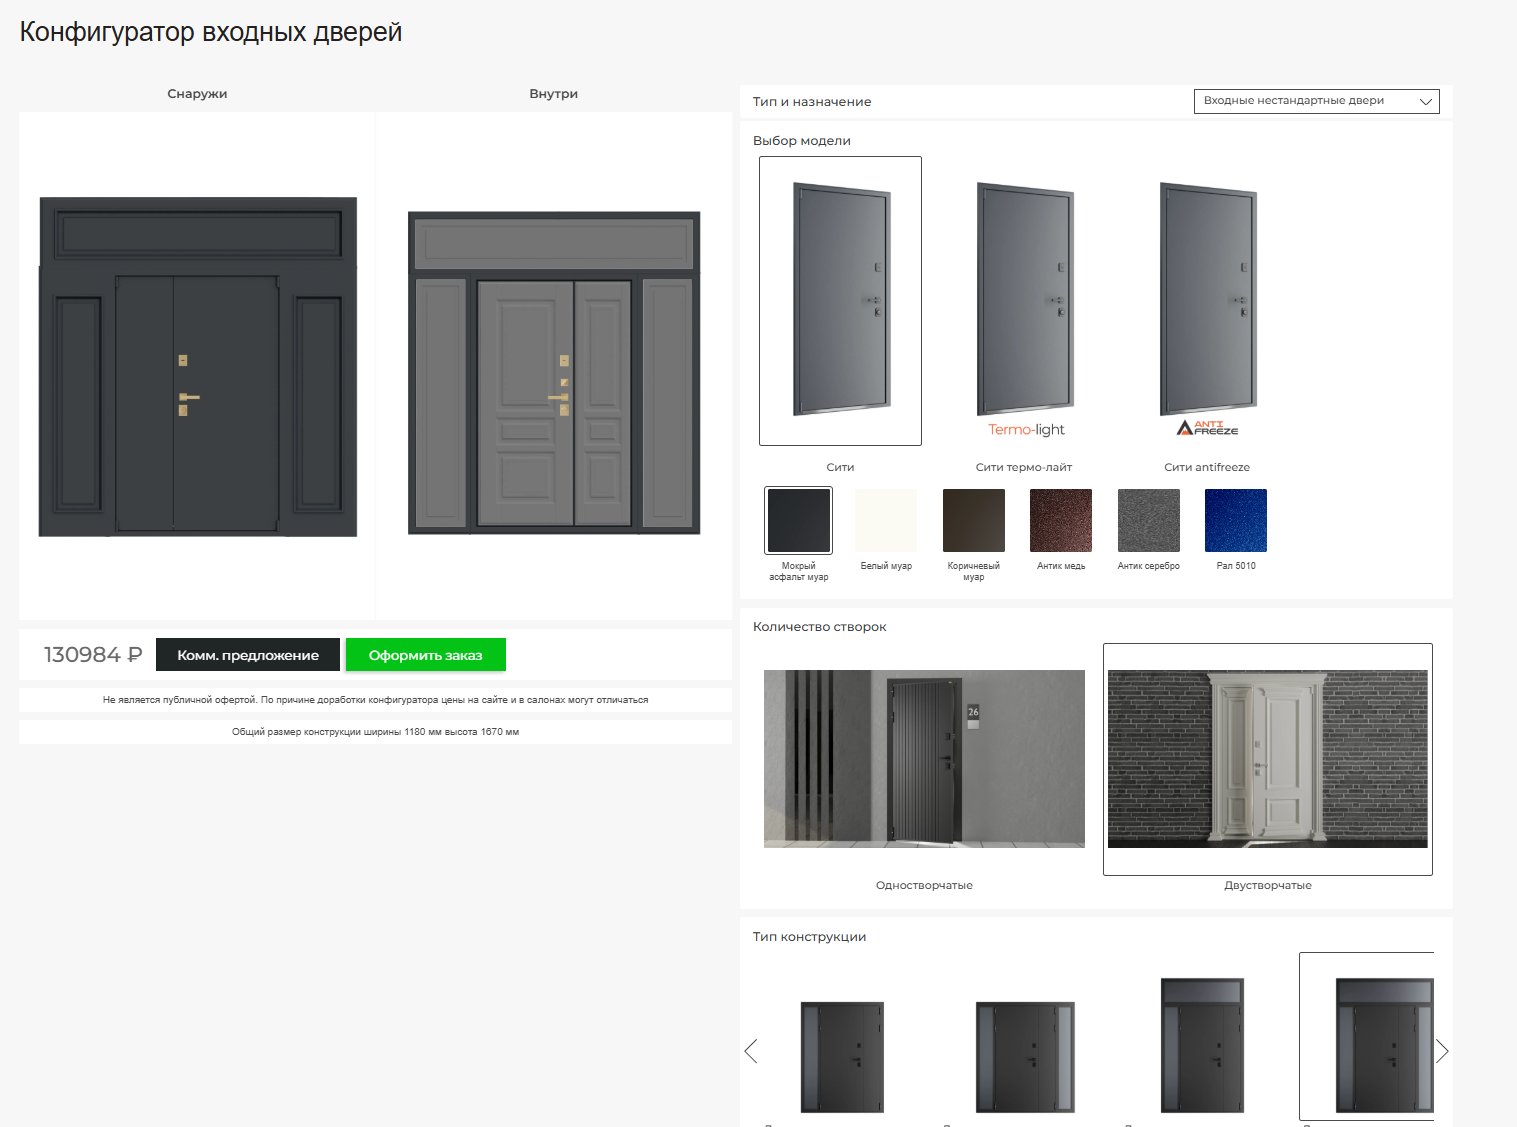Select the Сити door model
The image size is (1517, 1127).
point(840,300)
